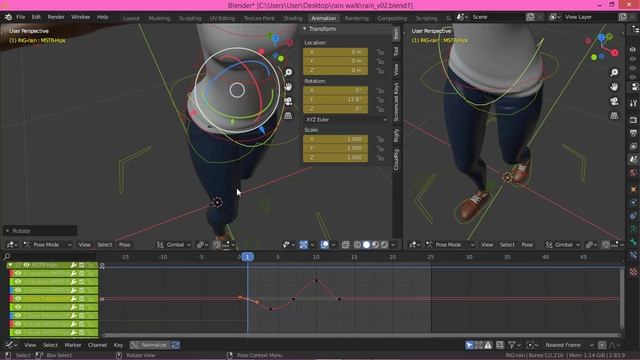
Task: Open the Scene properties tab icon
Action: pyautogui.click(x=633, y=159)
